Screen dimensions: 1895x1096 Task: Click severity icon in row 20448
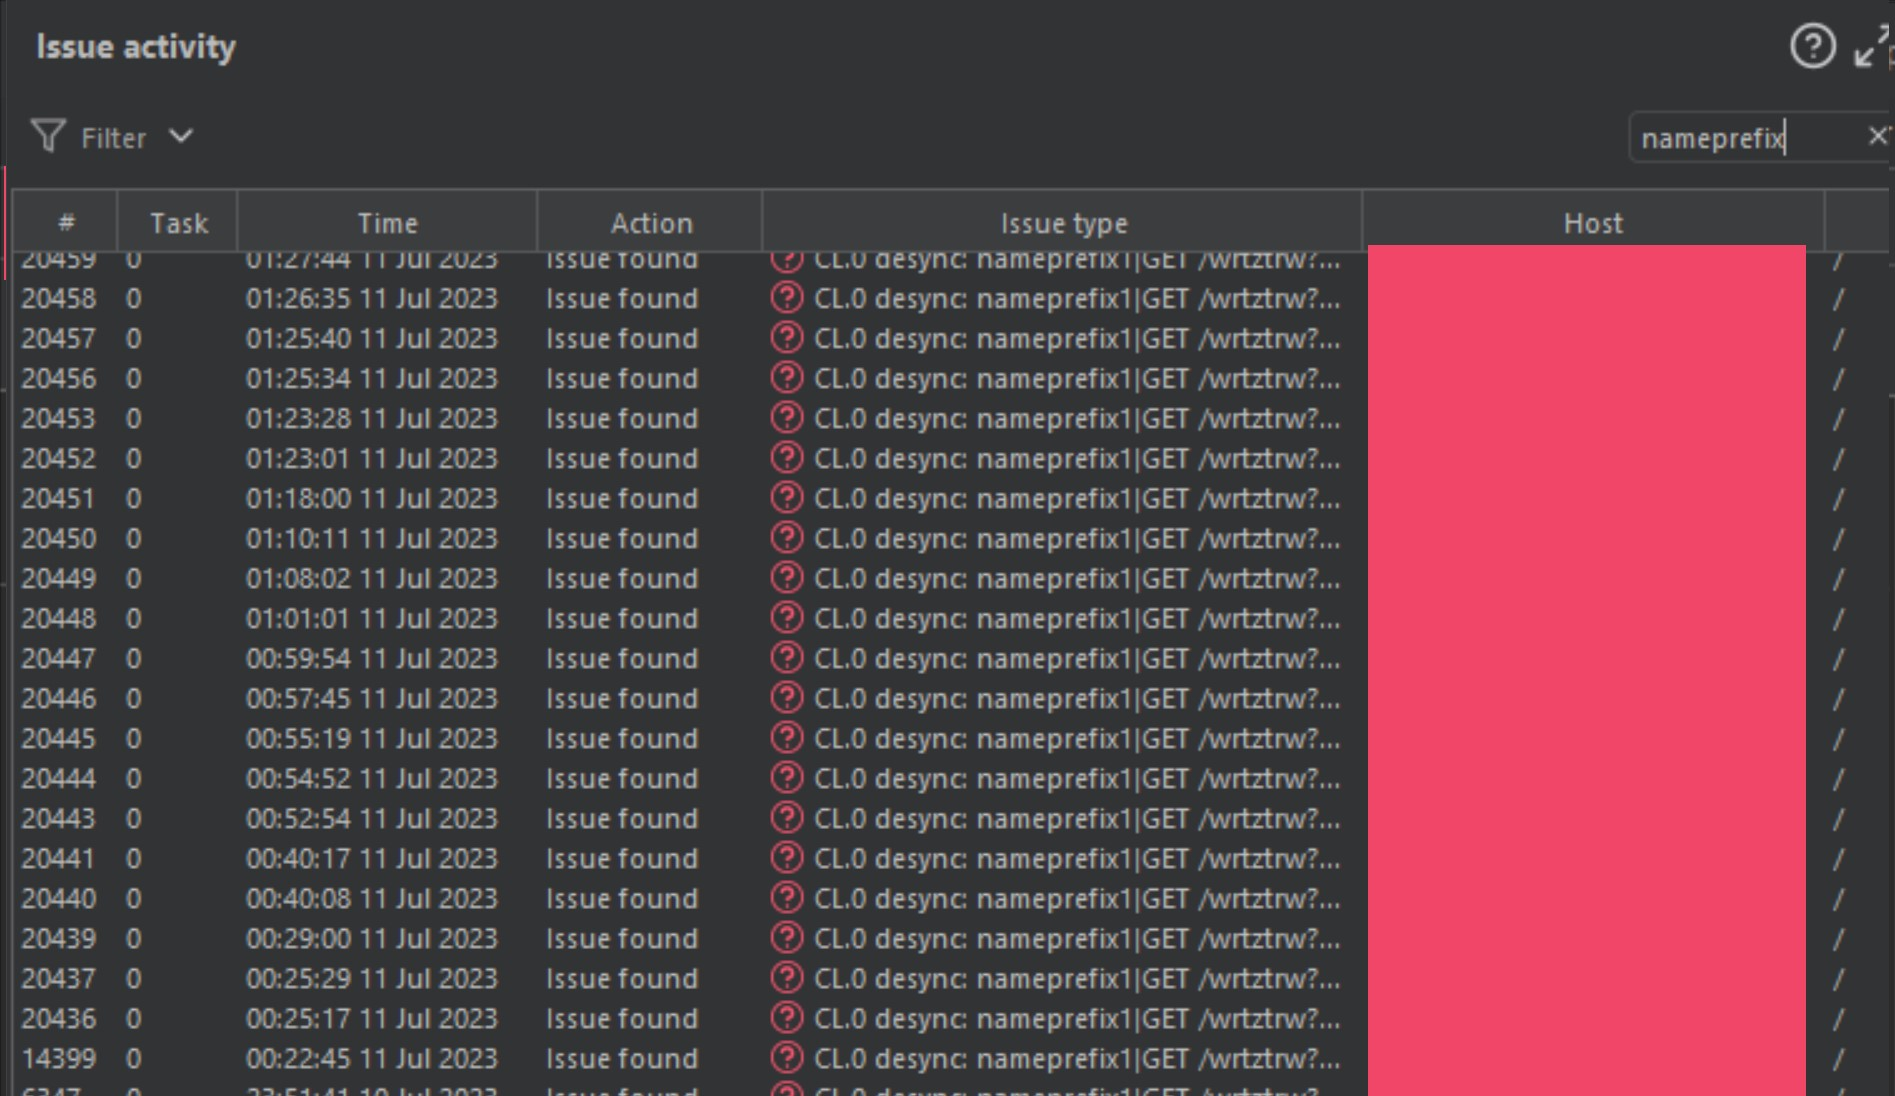click(787, 617)
